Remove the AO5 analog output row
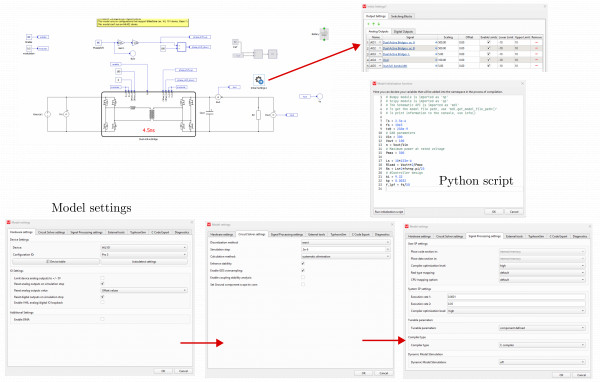600x382 pixels. (536, 66)
